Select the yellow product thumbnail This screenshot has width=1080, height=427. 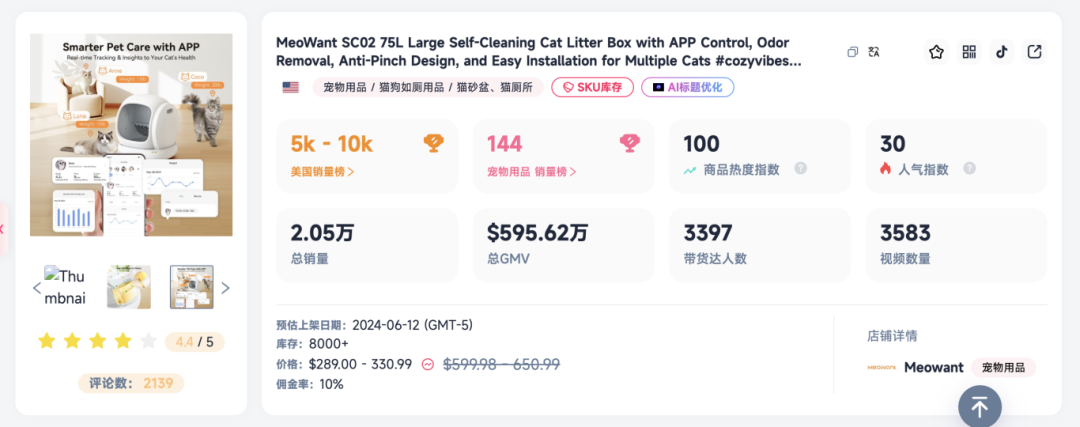click(x=129, y=287)
